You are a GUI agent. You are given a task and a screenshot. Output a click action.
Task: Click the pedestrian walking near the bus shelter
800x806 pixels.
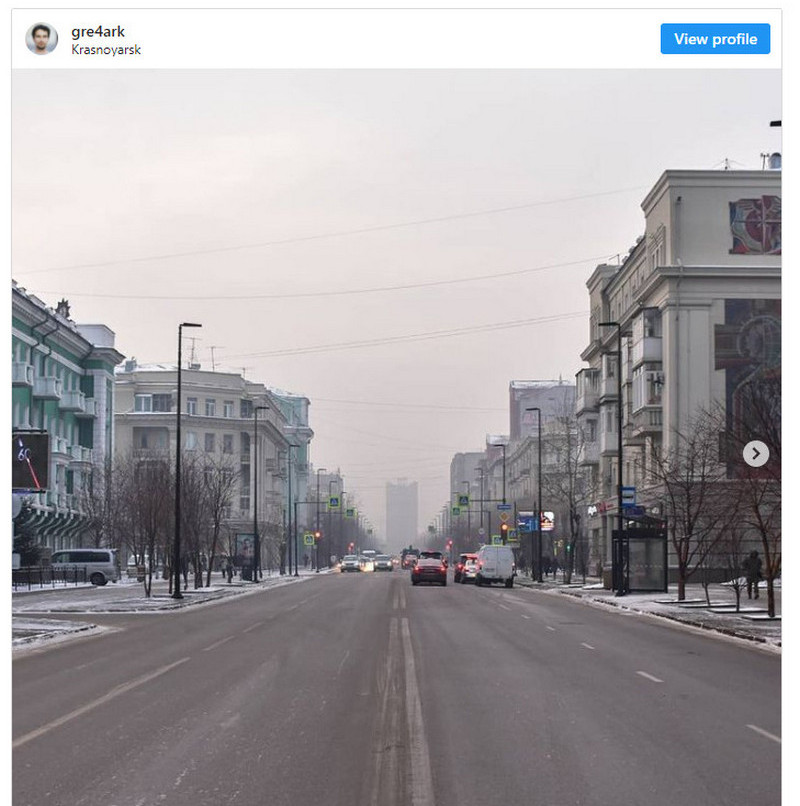(x=753, y=575)
